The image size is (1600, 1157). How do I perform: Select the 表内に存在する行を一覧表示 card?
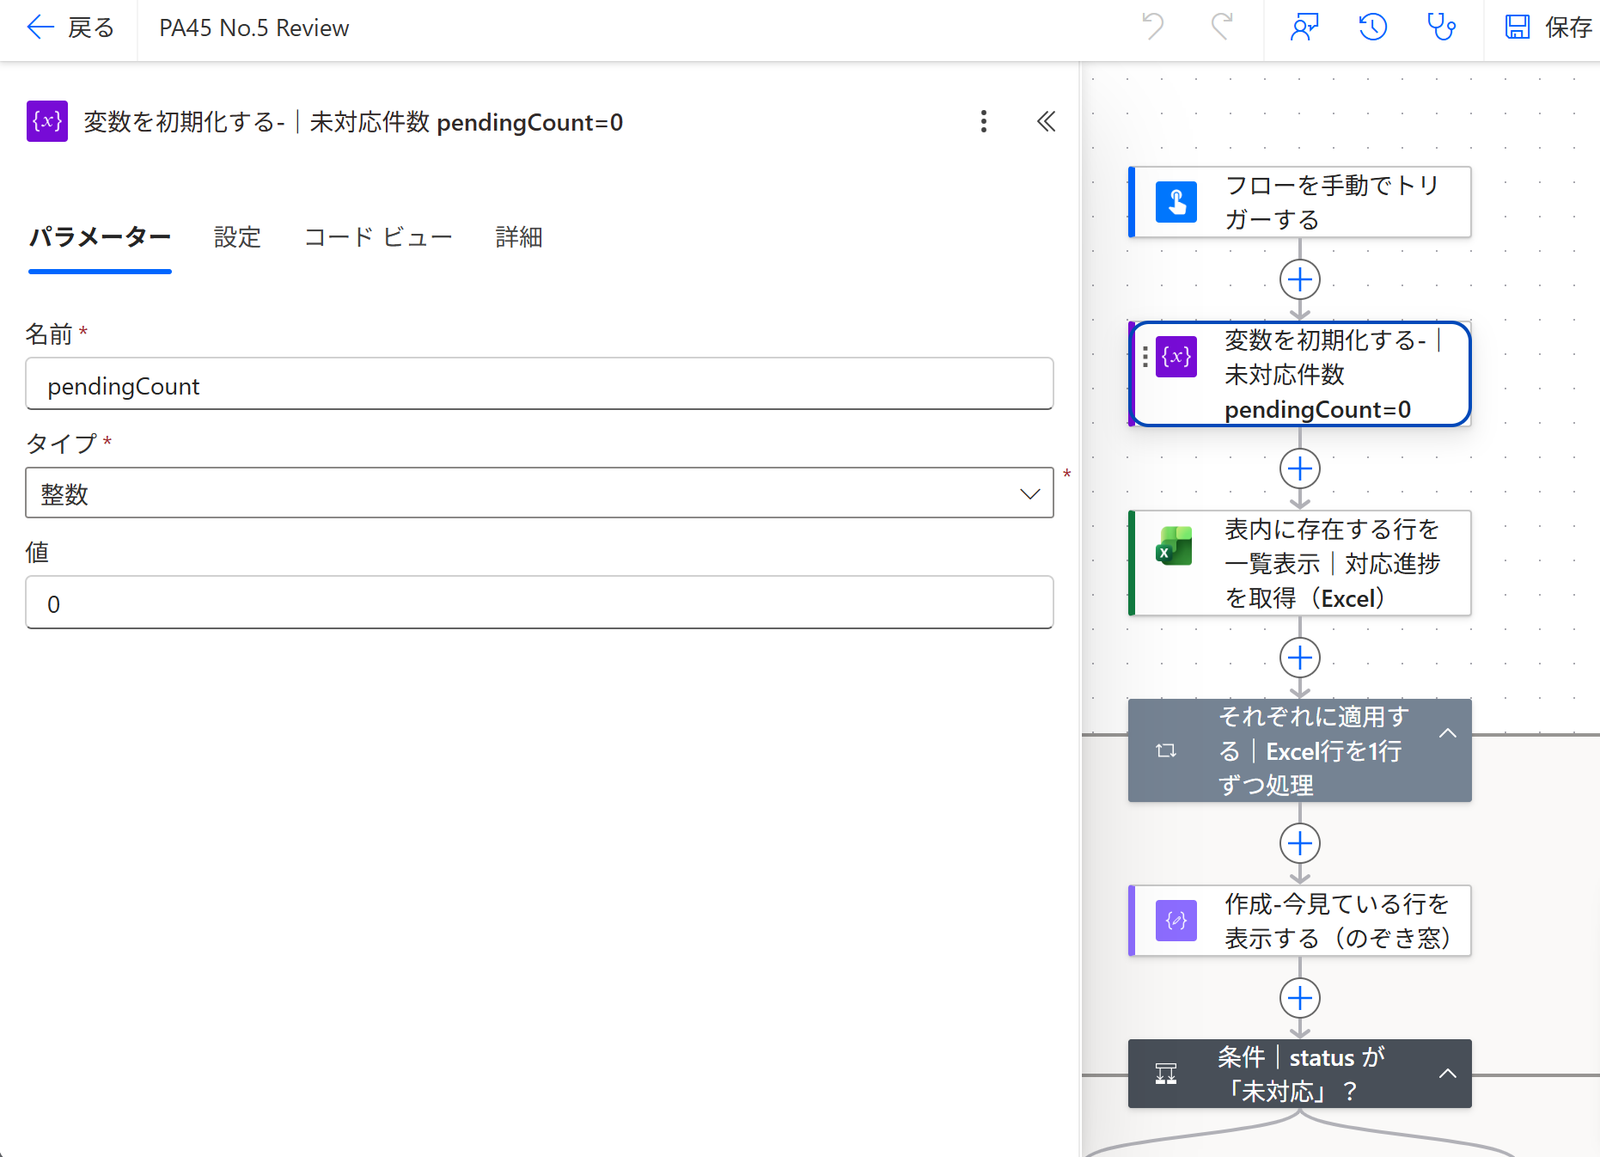click(x=1300, y=563)
